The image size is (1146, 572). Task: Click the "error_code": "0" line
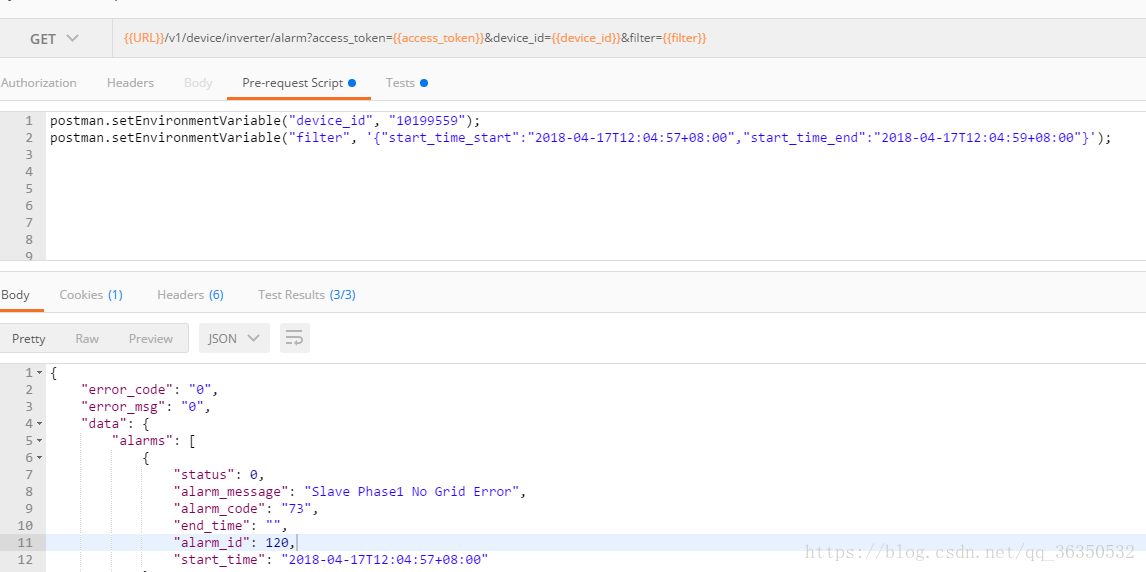coord(150,390)
